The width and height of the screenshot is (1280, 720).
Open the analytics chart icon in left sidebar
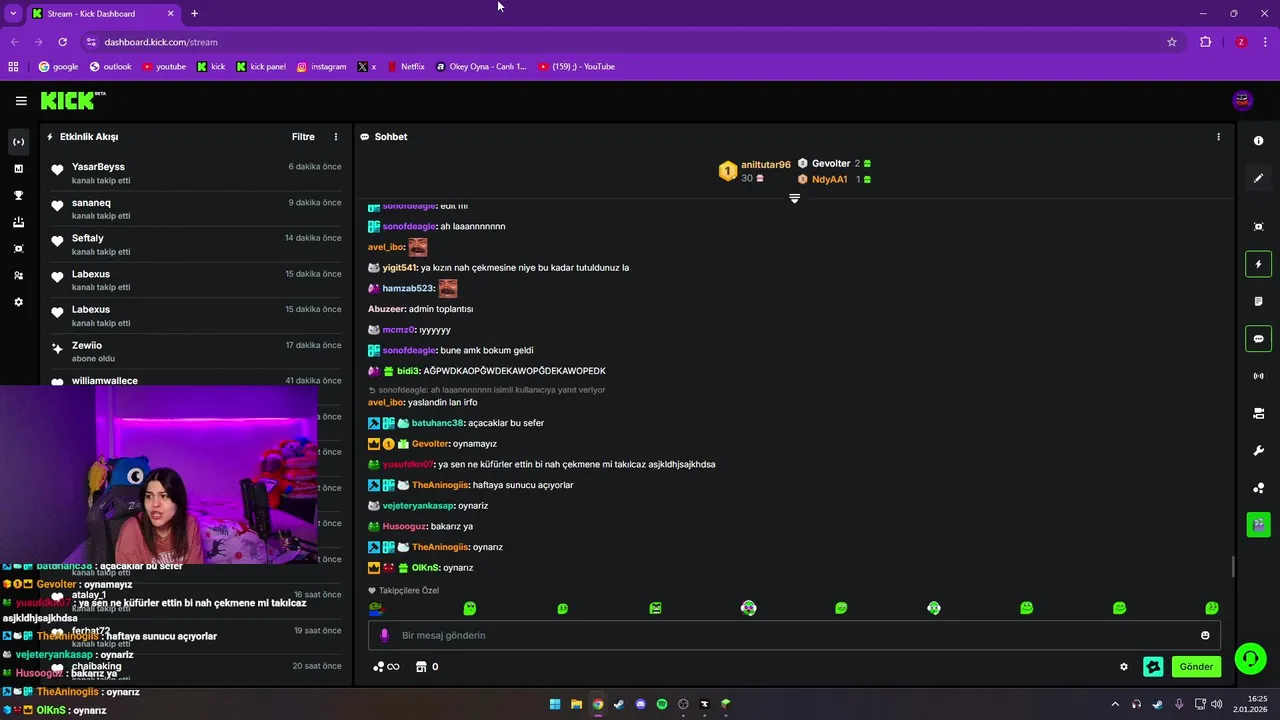[x=18, y=169]
